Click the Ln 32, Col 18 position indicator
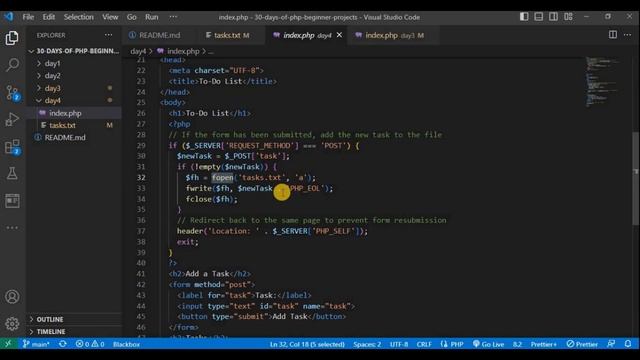The height and width of the screenshot is (360, 640). (x=307, y=344)
